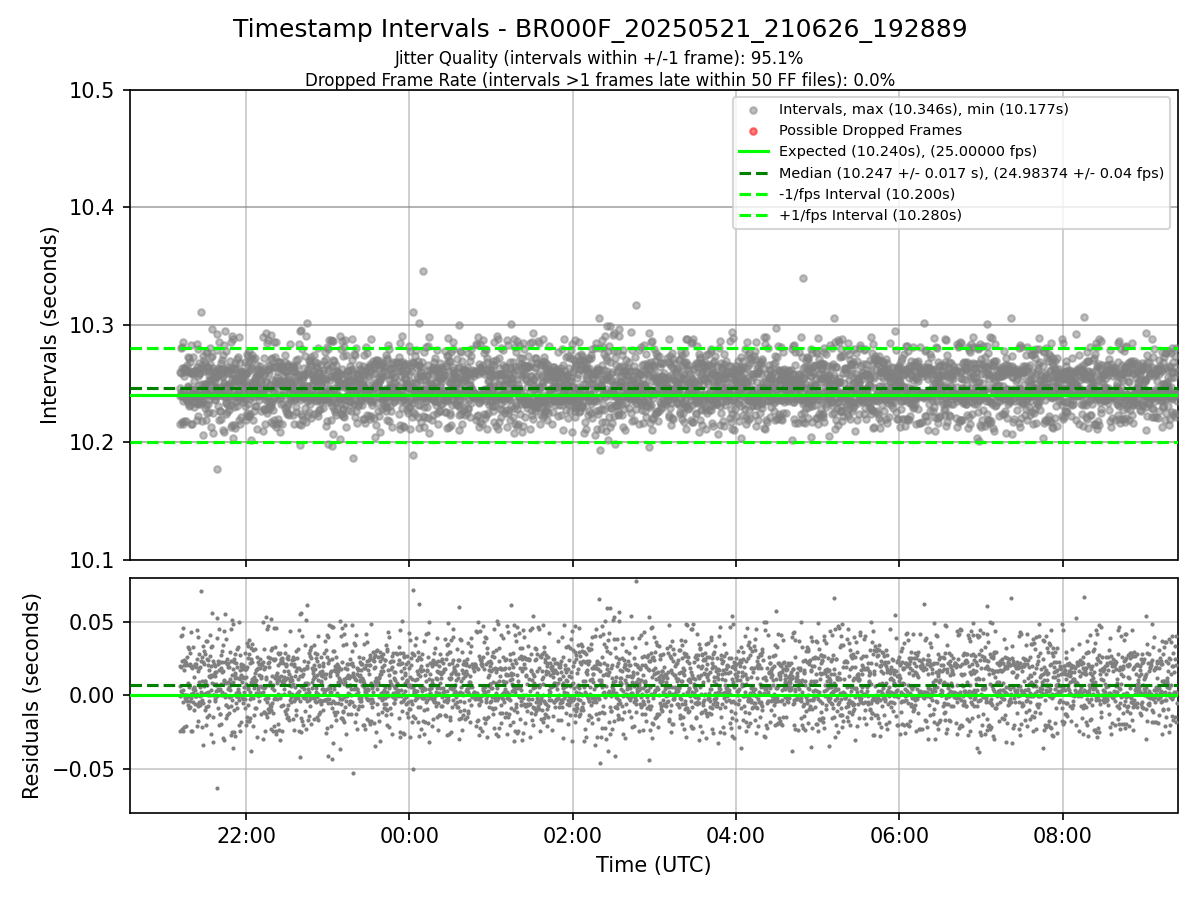
Task: Click legend entry 'Possible Dropped Frames'
Action: pyautogui.click(x=870, y=130)
